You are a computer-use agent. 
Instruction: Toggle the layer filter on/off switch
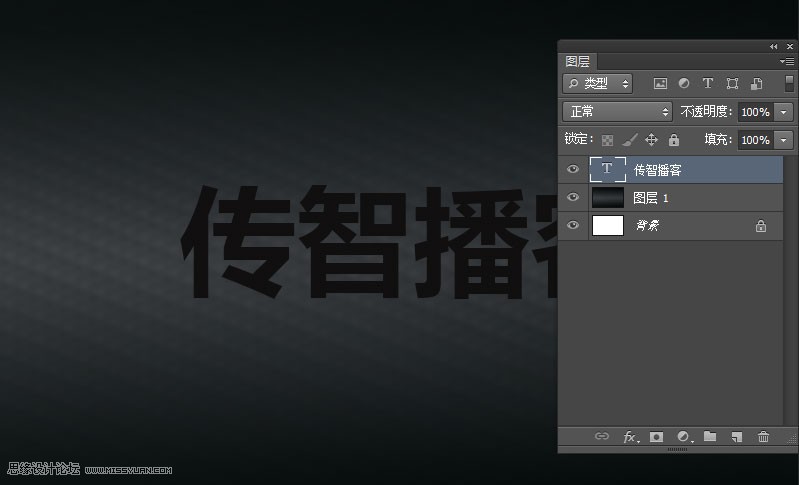789,84
